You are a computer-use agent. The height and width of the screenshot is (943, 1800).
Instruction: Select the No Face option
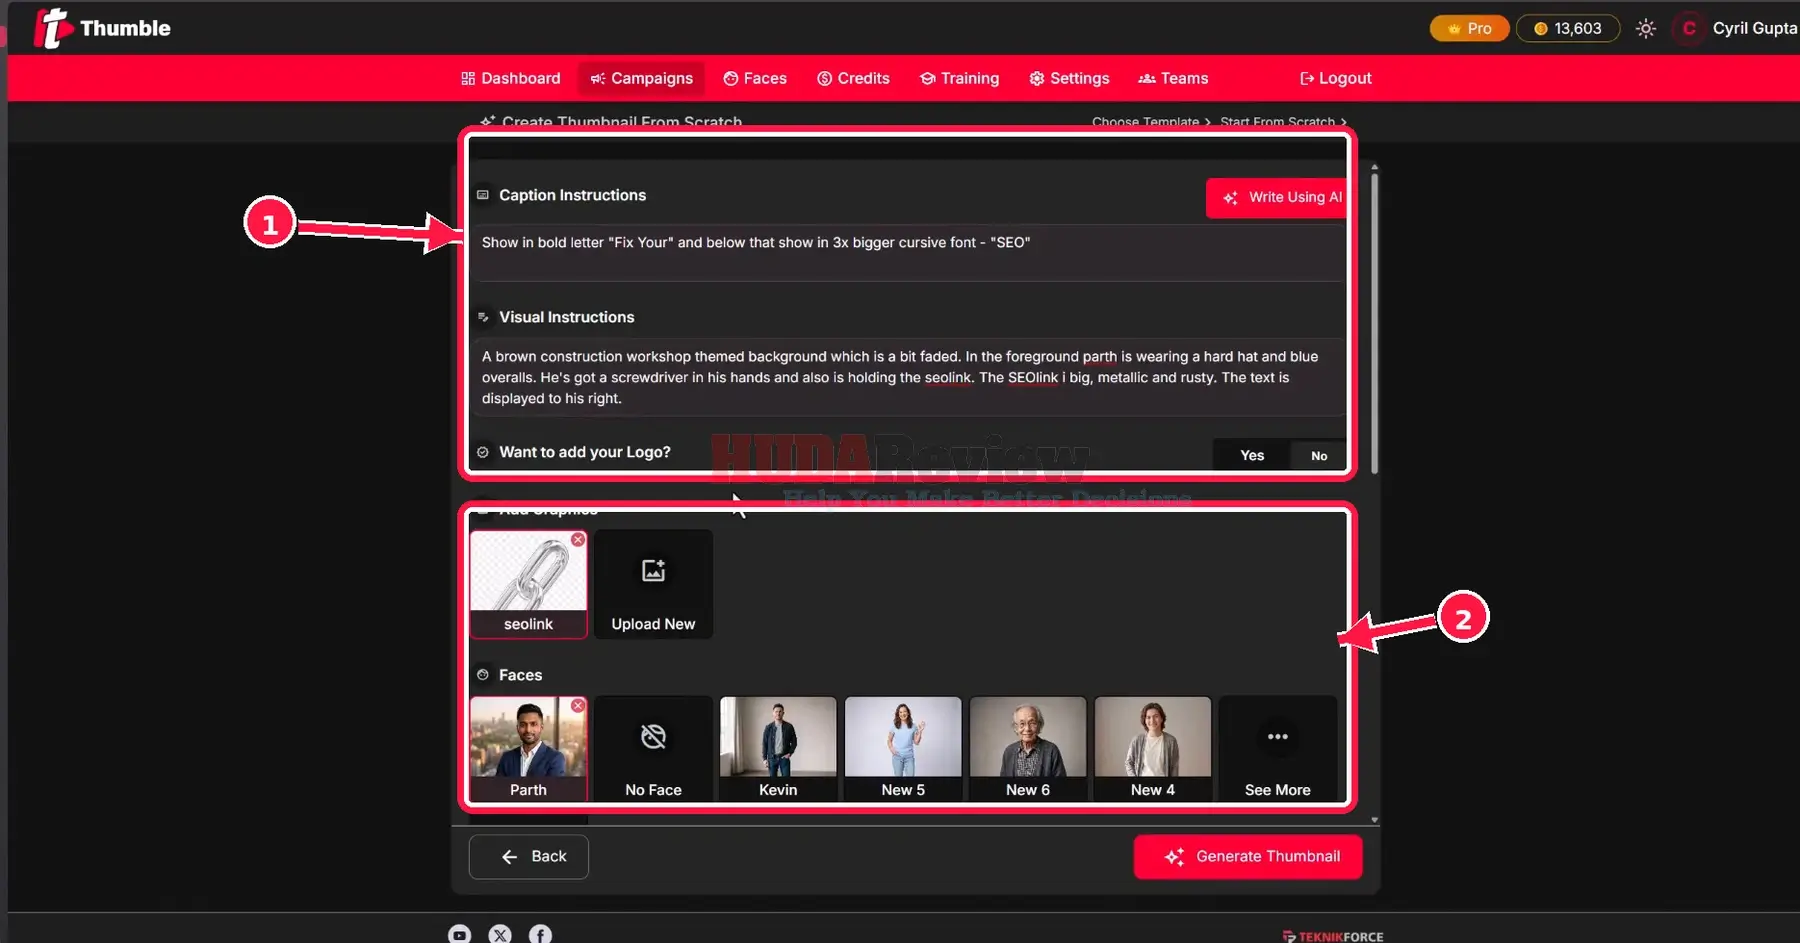coord(653,748)
